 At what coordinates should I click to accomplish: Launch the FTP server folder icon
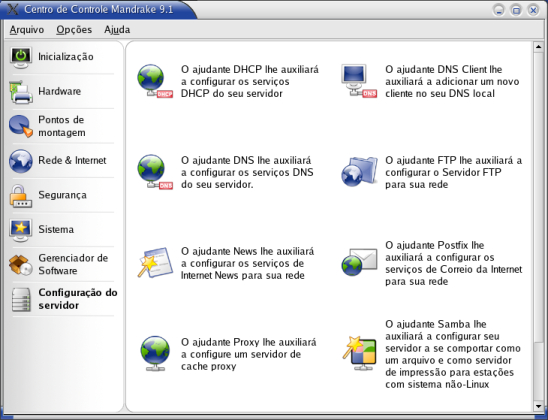point(359,172)
